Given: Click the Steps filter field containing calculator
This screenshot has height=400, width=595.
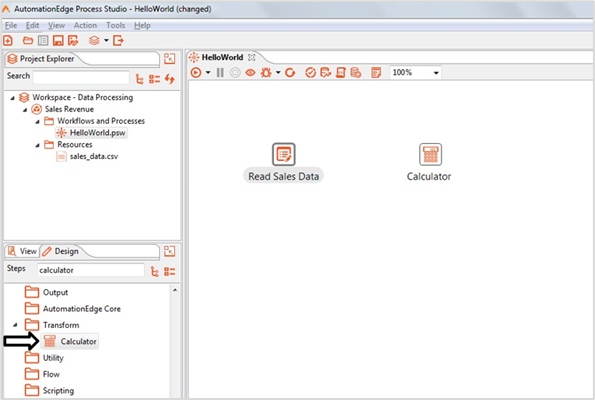Looking at the screenshot, I should click(x=91, y=270).
